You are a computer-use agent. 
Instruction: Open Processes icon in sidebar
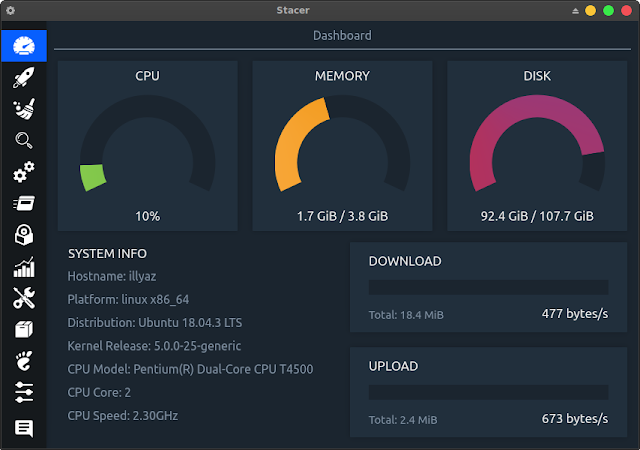point(24,204)
